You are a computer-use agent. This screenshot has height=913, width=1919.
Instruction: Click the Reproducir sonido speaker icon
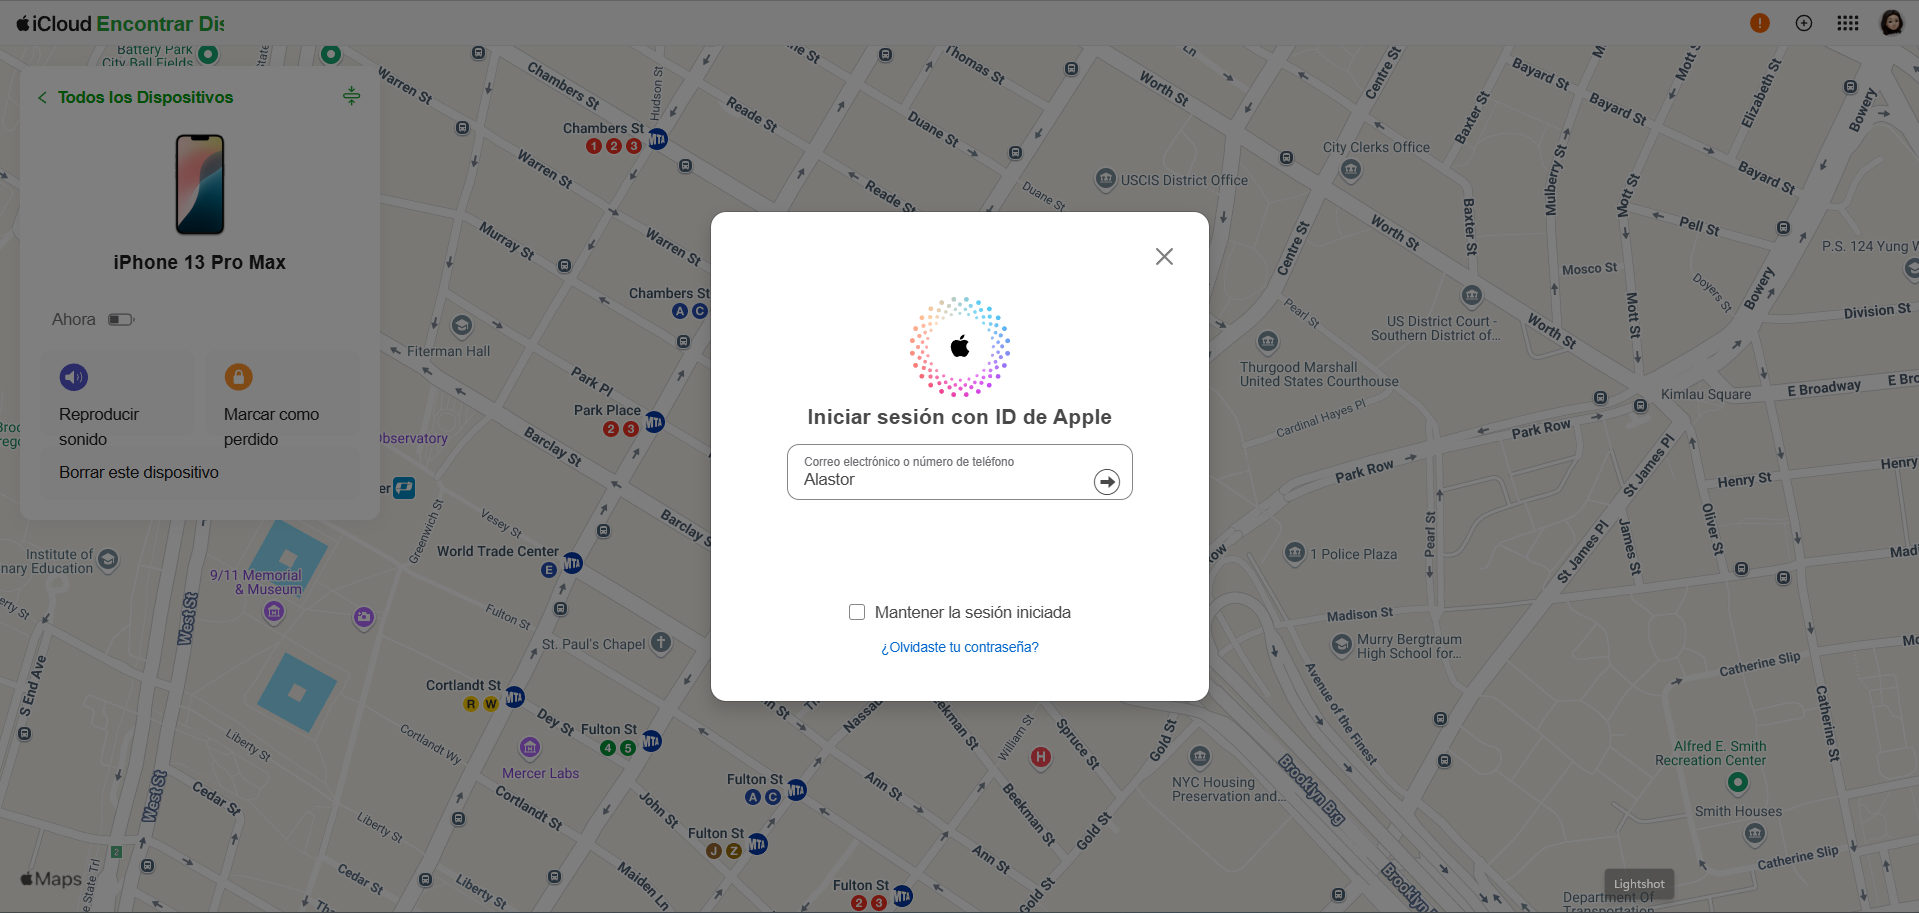coord(74,377)
